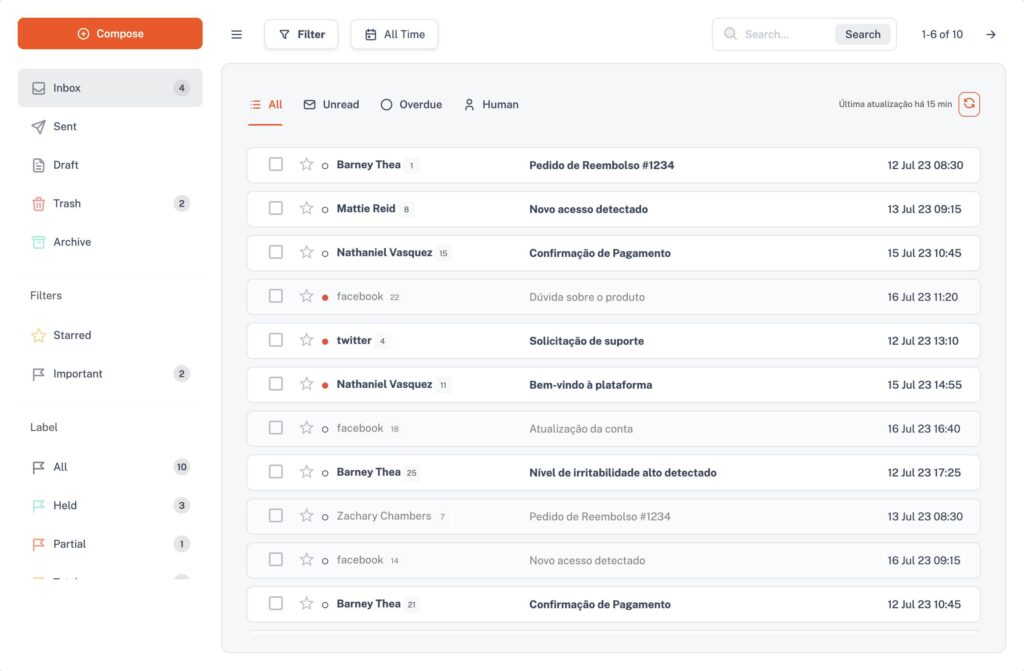
Task: Click the refresh icon beside last update text
Action: tap(968, 104)
